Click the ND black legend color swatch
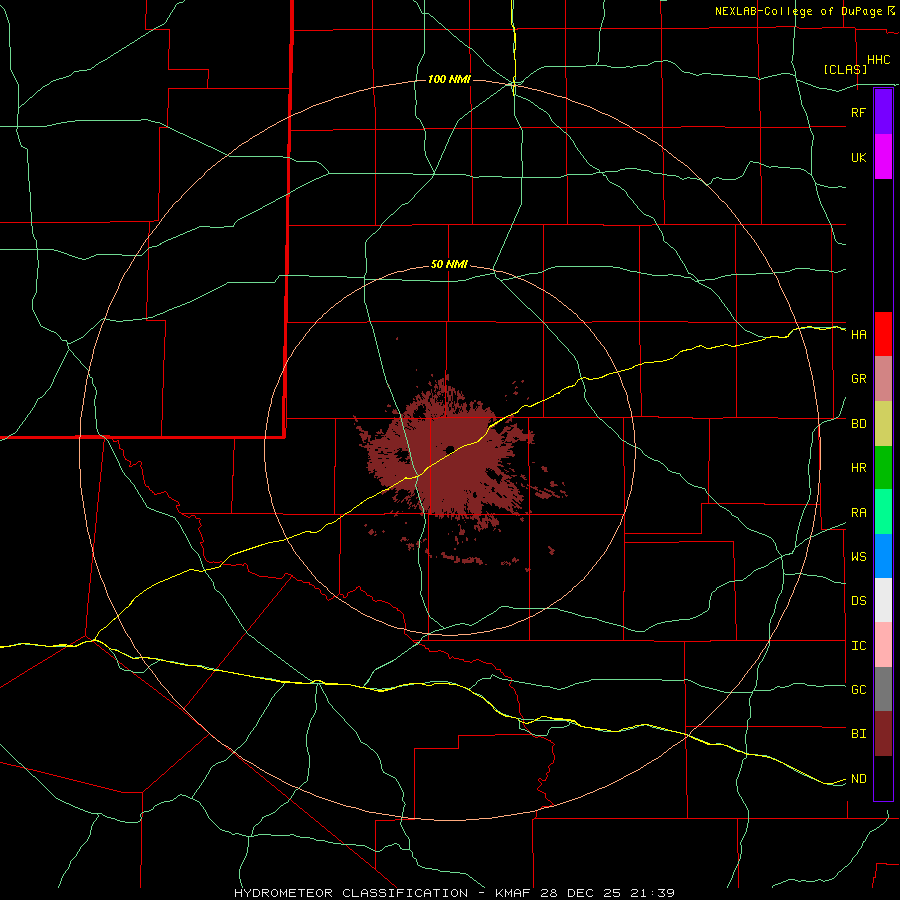 coord(883,778)
